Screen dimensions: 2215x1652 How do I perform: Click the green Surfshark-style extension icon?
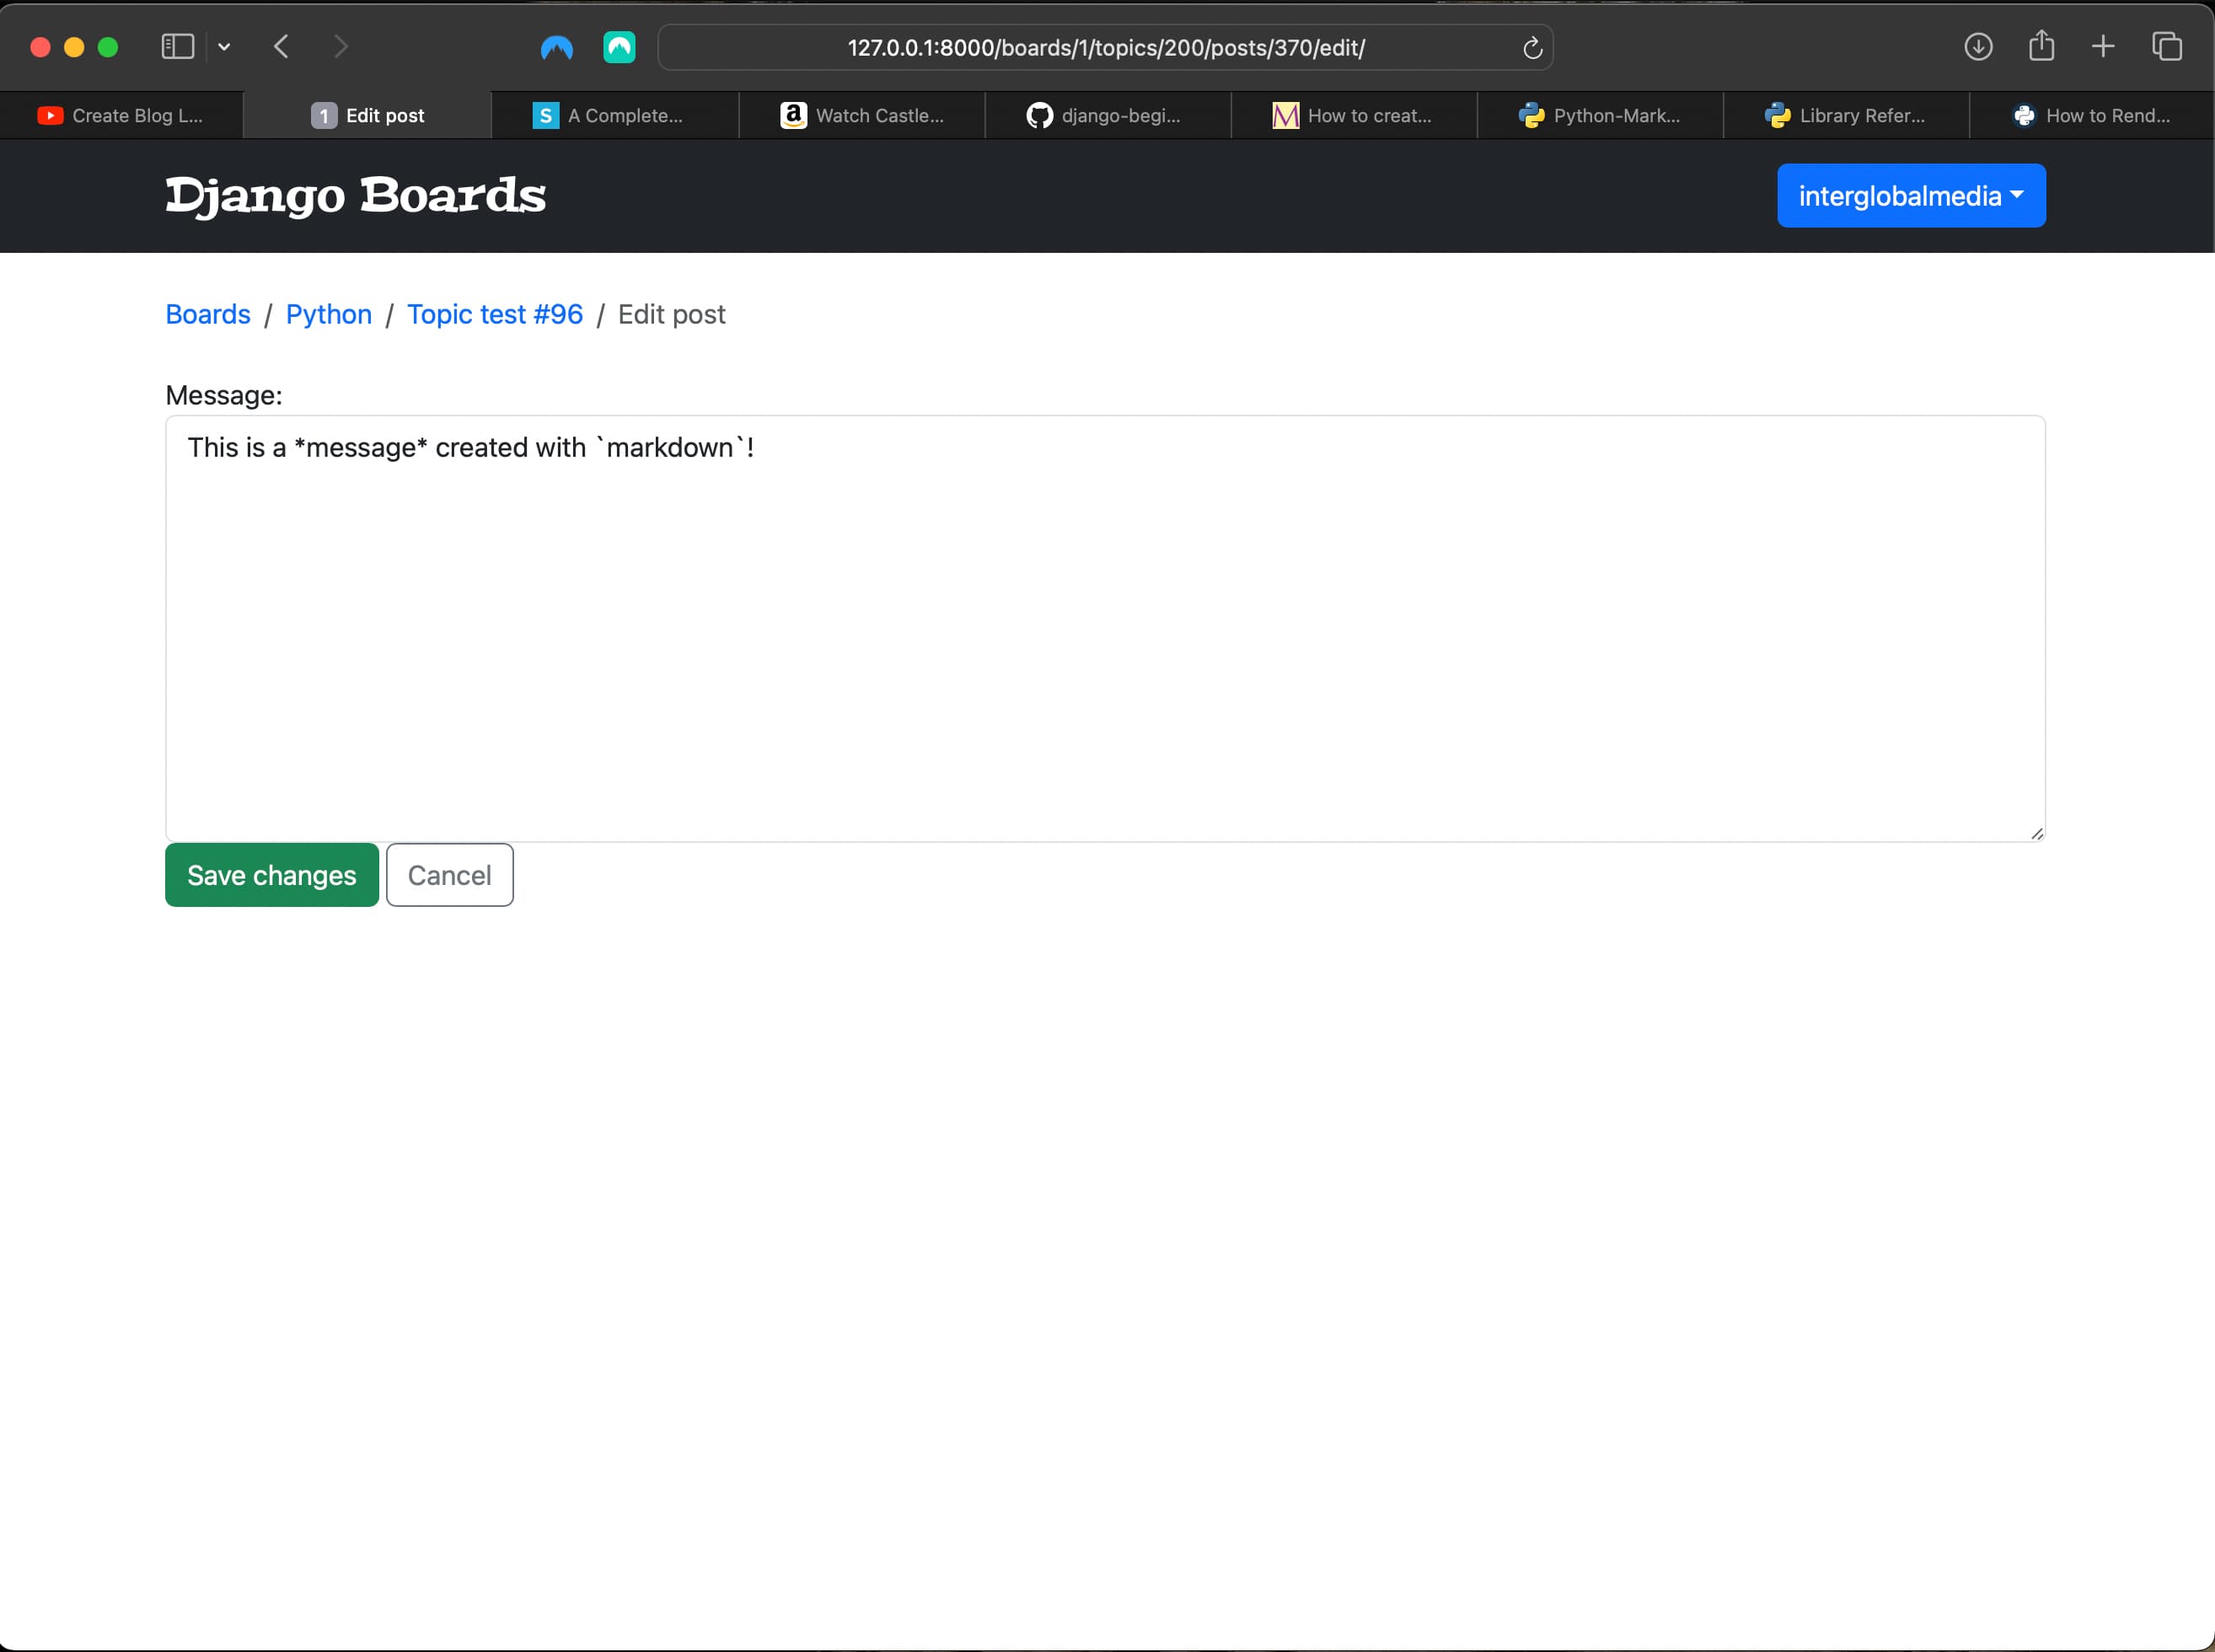point(619,47)
